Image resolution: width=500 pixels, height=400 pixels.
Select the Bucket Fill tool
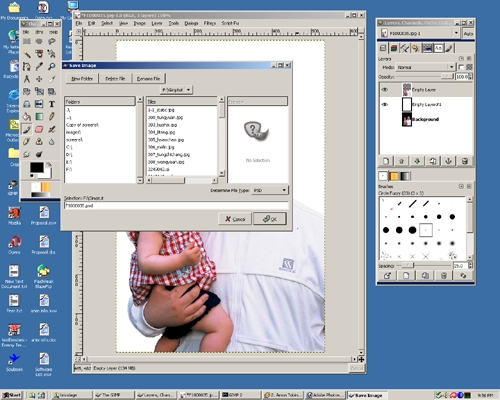27,117
